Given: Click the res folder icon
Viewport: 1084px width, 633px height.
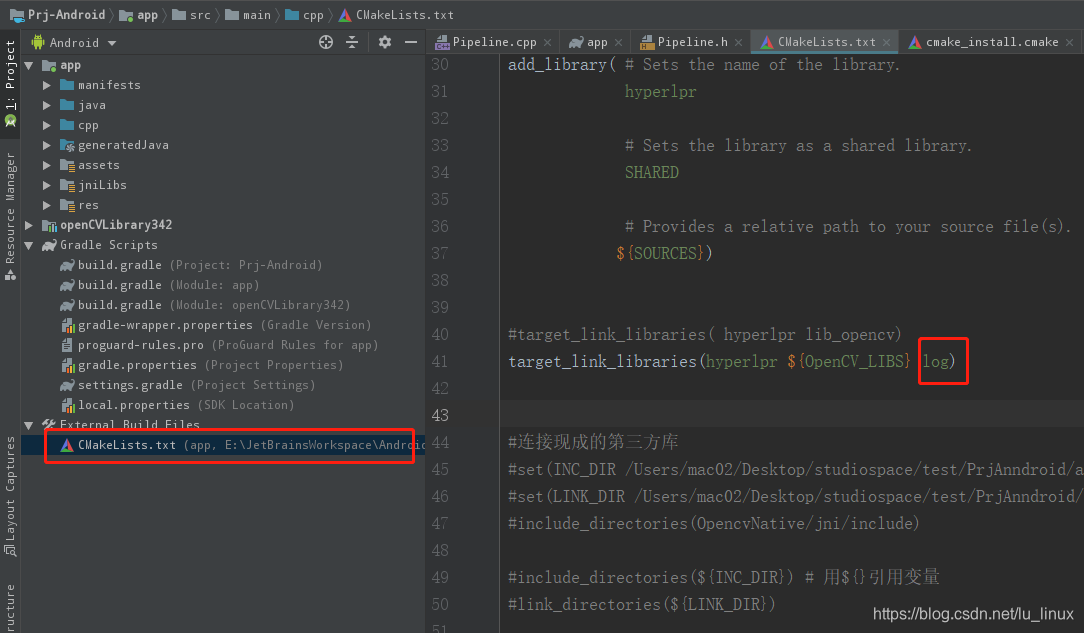Looking at the screenshot, I should click(x=67, y=205).
